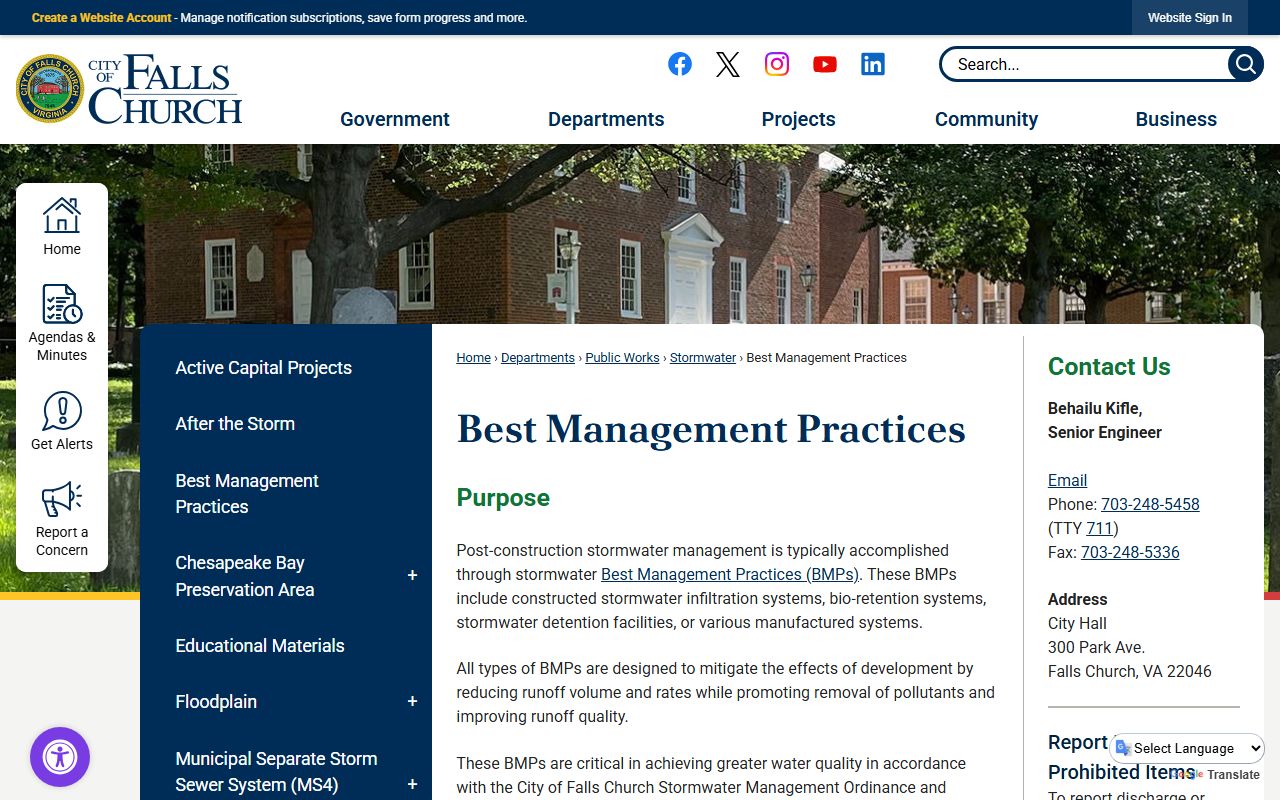Click the Email contact link
This screenshot has height=800, width=1280.
1067,480
